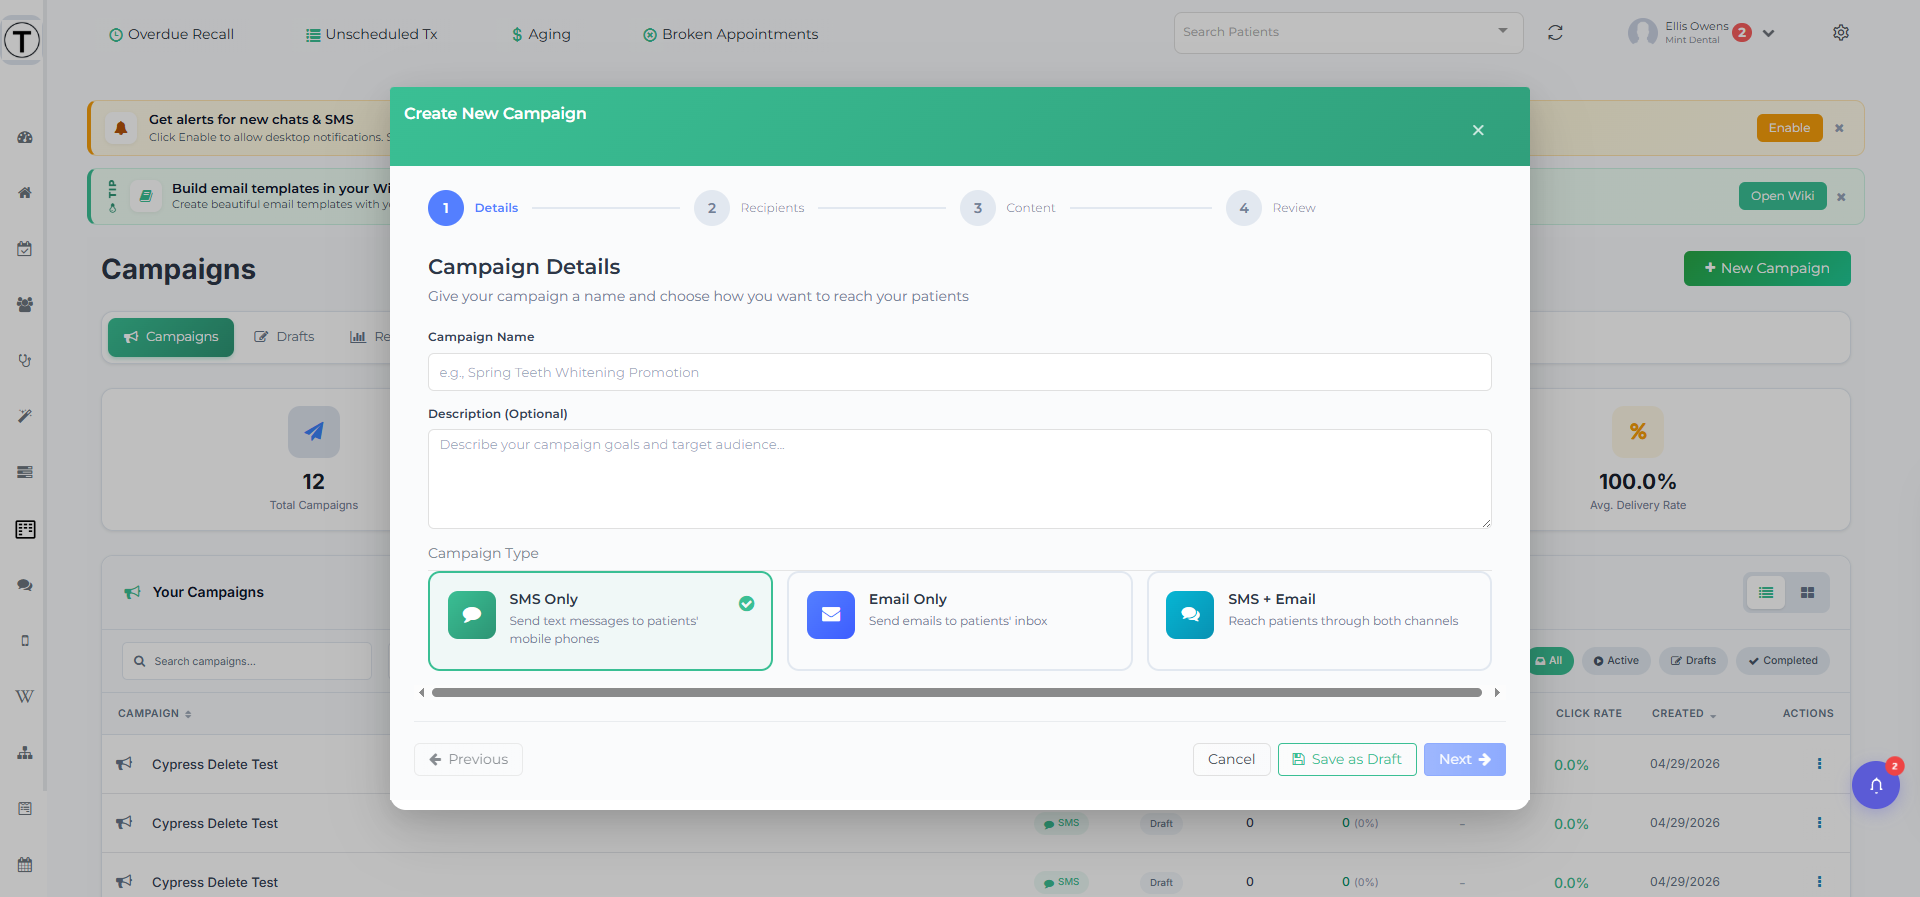
Task: Click the Open Wiki button
Action: tap(1782, 196)
